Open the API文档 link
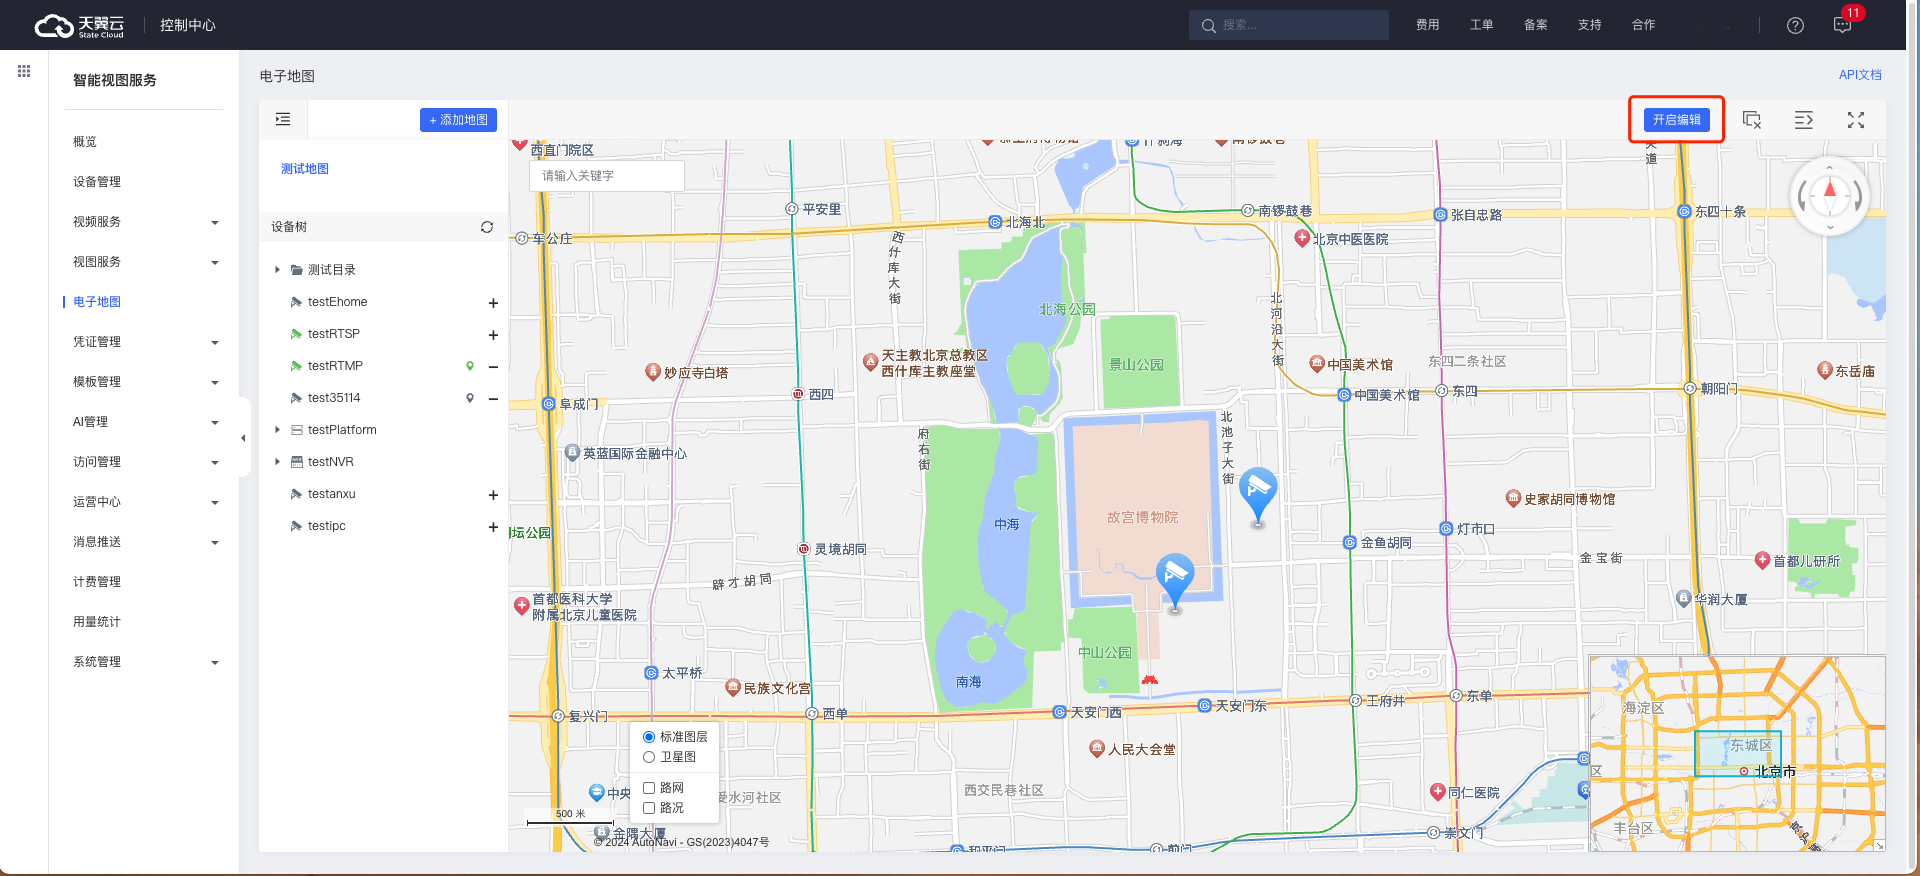The width and height of the screenshot is (1920, 876). pos(1860,75)
